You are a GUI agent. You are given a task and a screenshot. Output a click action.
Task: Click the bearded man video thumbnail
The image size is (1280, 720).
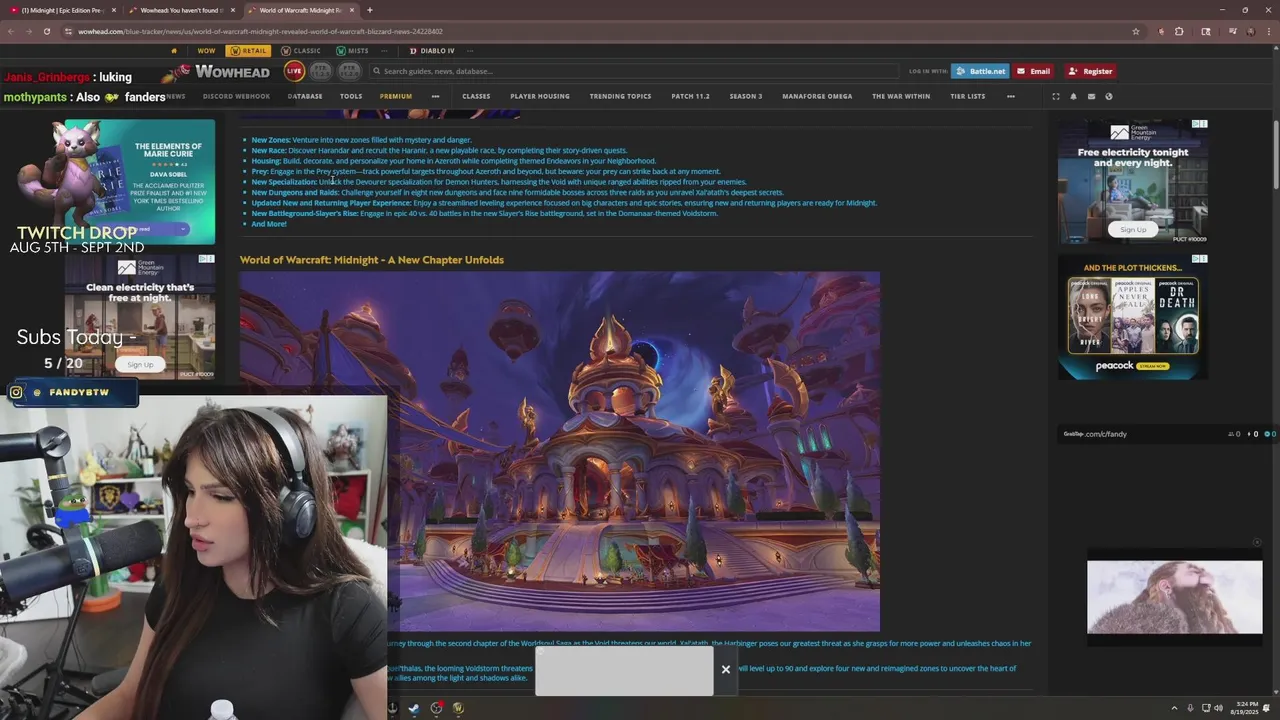pyautogui.click(x=1175, y=597)
